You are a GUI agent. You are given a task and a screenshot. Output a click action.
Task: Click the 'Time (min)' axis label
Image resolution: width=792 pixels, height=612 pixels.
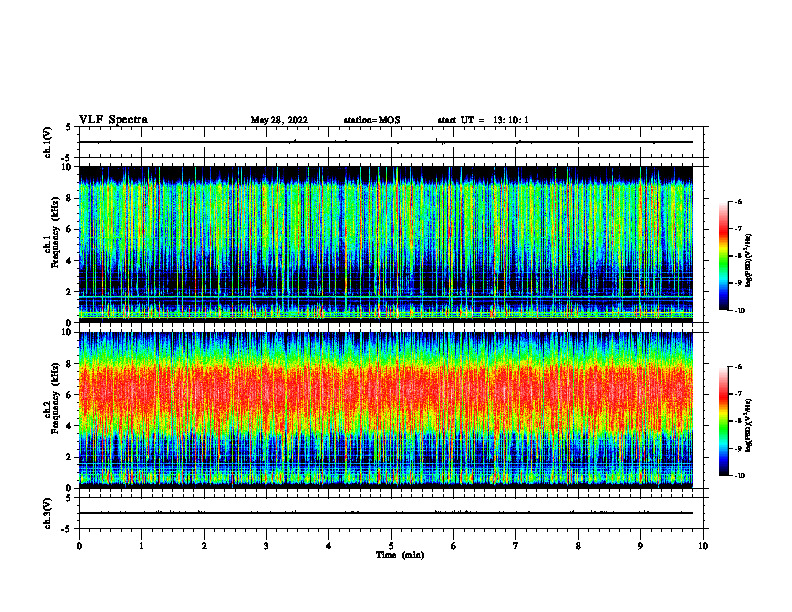click(x=400, y=555)
